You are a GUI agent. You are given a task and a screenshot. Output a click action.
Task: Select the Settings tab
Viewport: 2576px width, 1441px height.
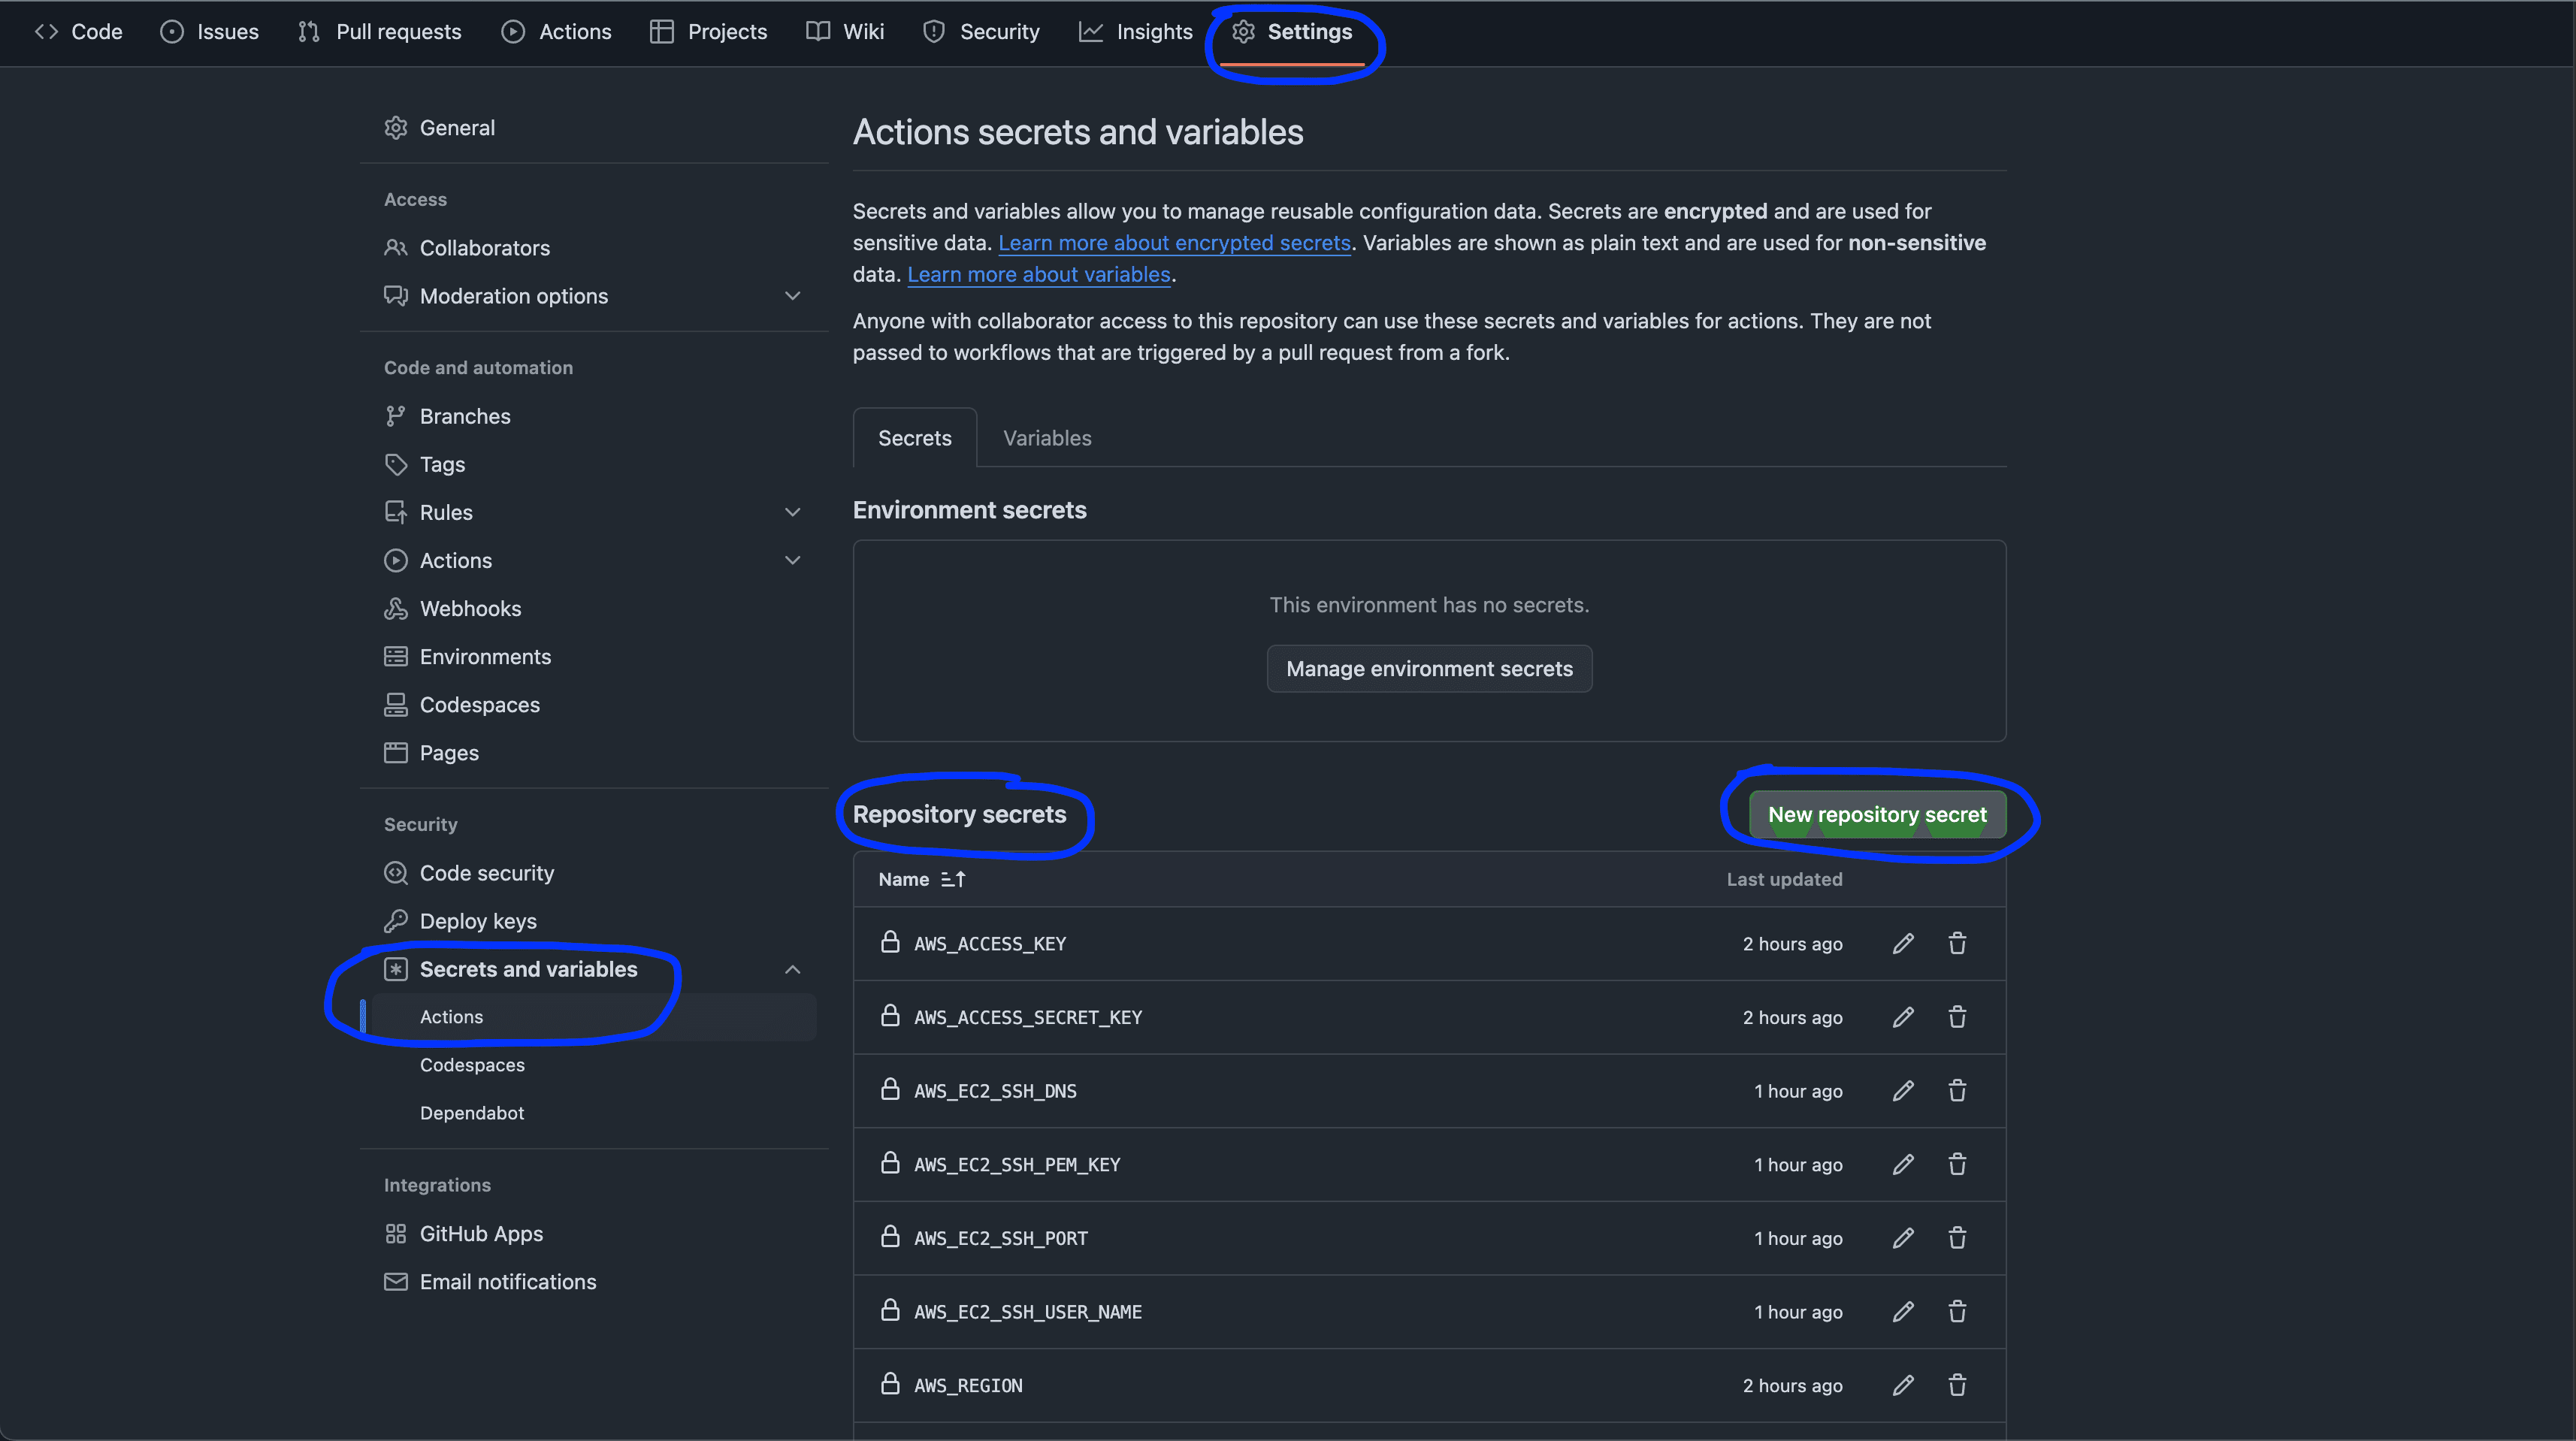tap(1293, 32)
